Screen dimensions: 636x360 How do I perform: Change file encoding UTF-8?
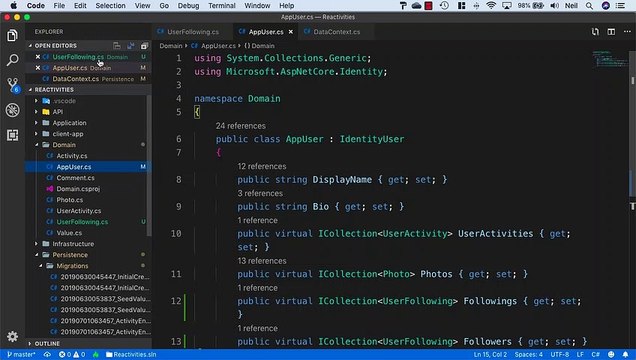560,354
